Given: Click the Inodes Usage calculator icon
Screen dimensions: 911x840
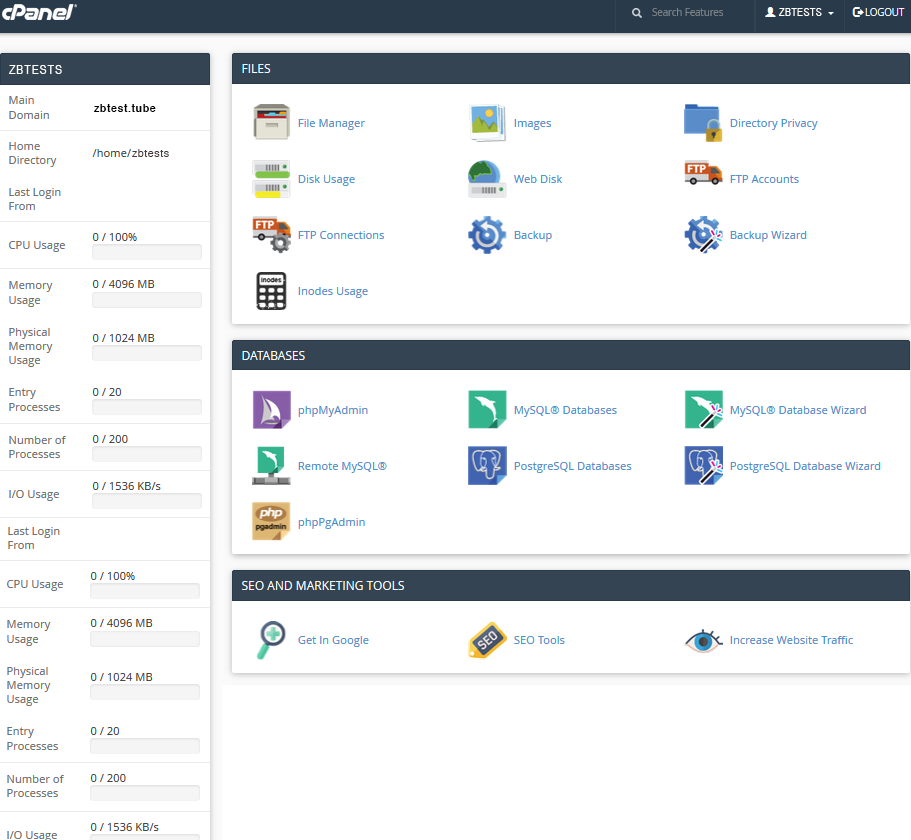Looking at the screenshot, I should point(271,291).
